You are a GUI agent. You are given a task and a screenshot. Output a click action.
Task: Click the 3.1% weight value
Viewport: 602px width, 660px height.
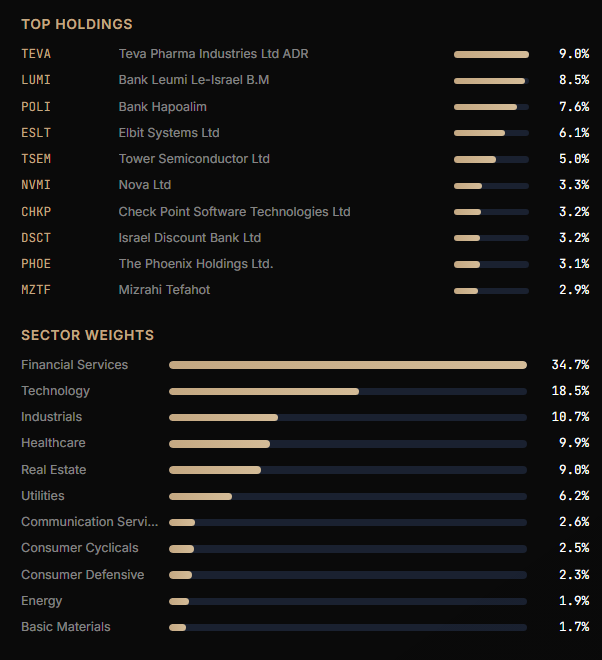tap(574, 263)
